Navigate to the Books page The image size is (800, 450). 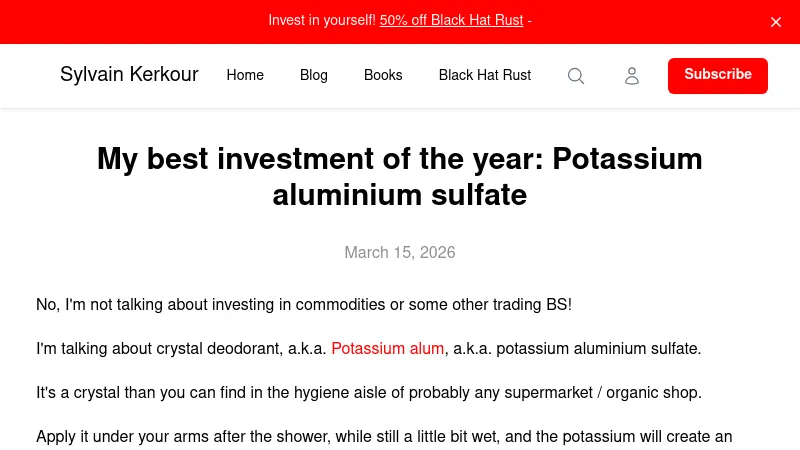point(383,76)
